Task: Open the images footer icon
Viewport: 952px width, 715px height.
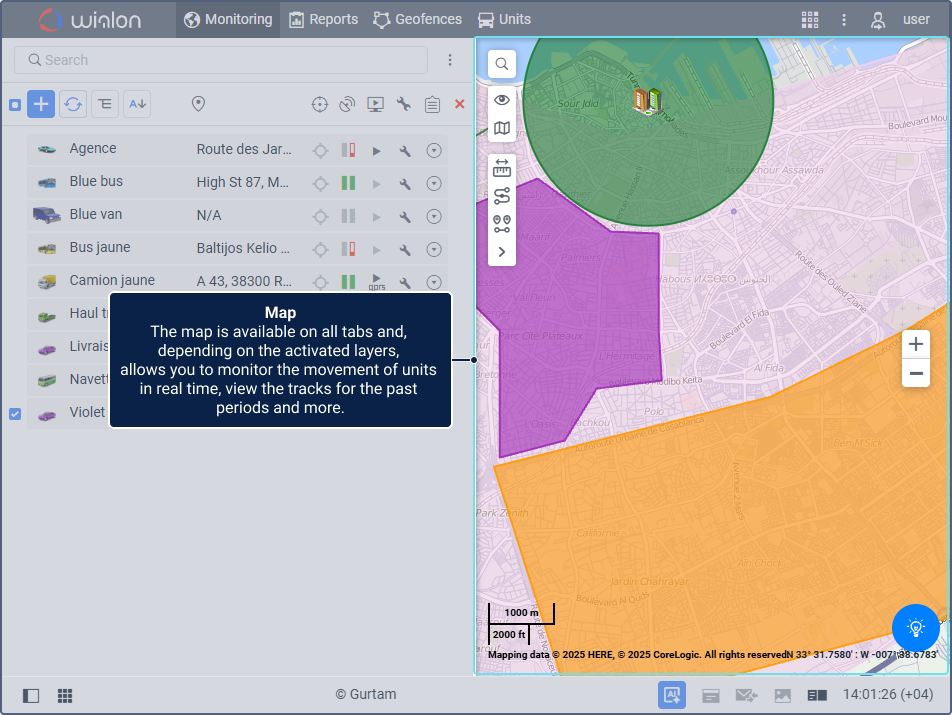Action: [783, 696]
